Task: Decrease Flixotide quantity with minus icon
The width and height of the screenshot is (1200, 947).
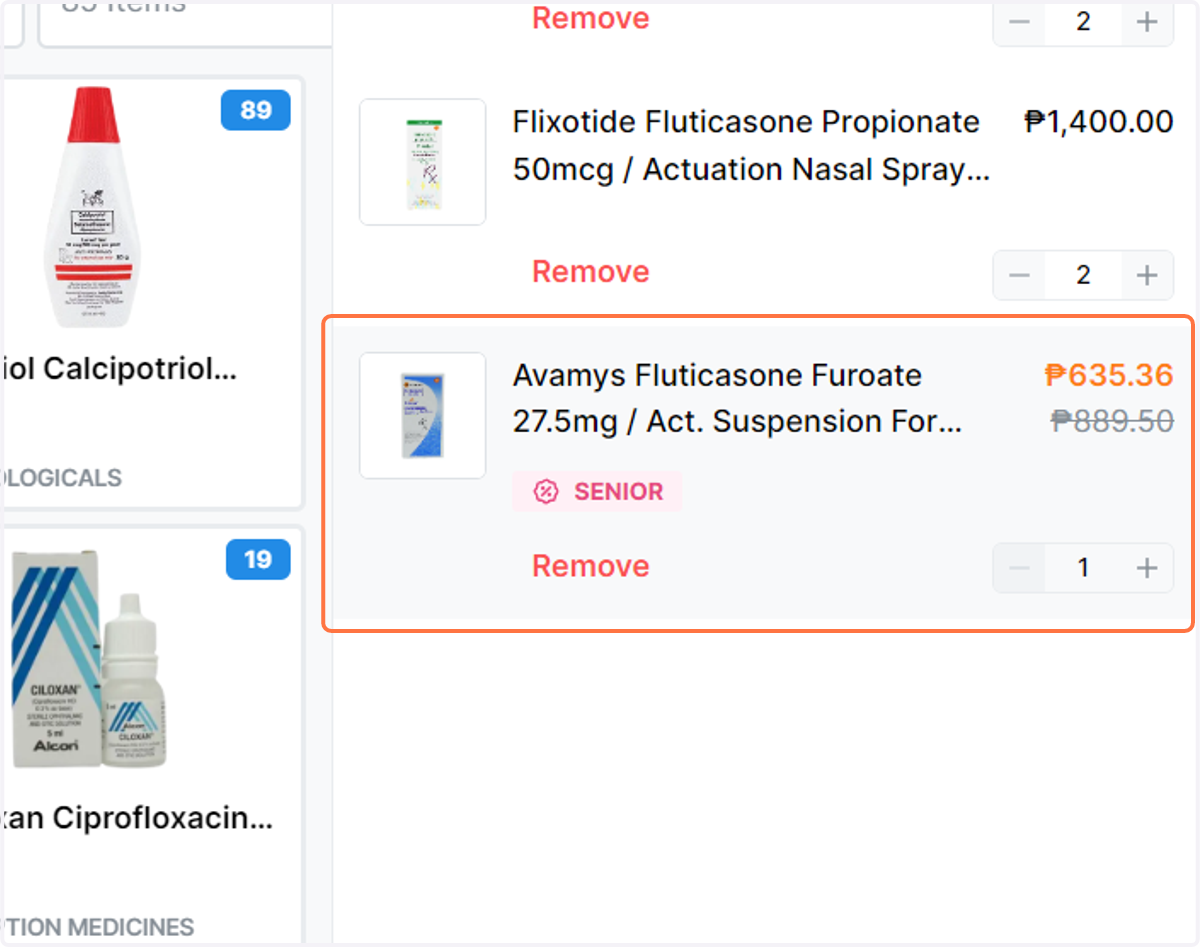Action: [x=1019, y=275]
